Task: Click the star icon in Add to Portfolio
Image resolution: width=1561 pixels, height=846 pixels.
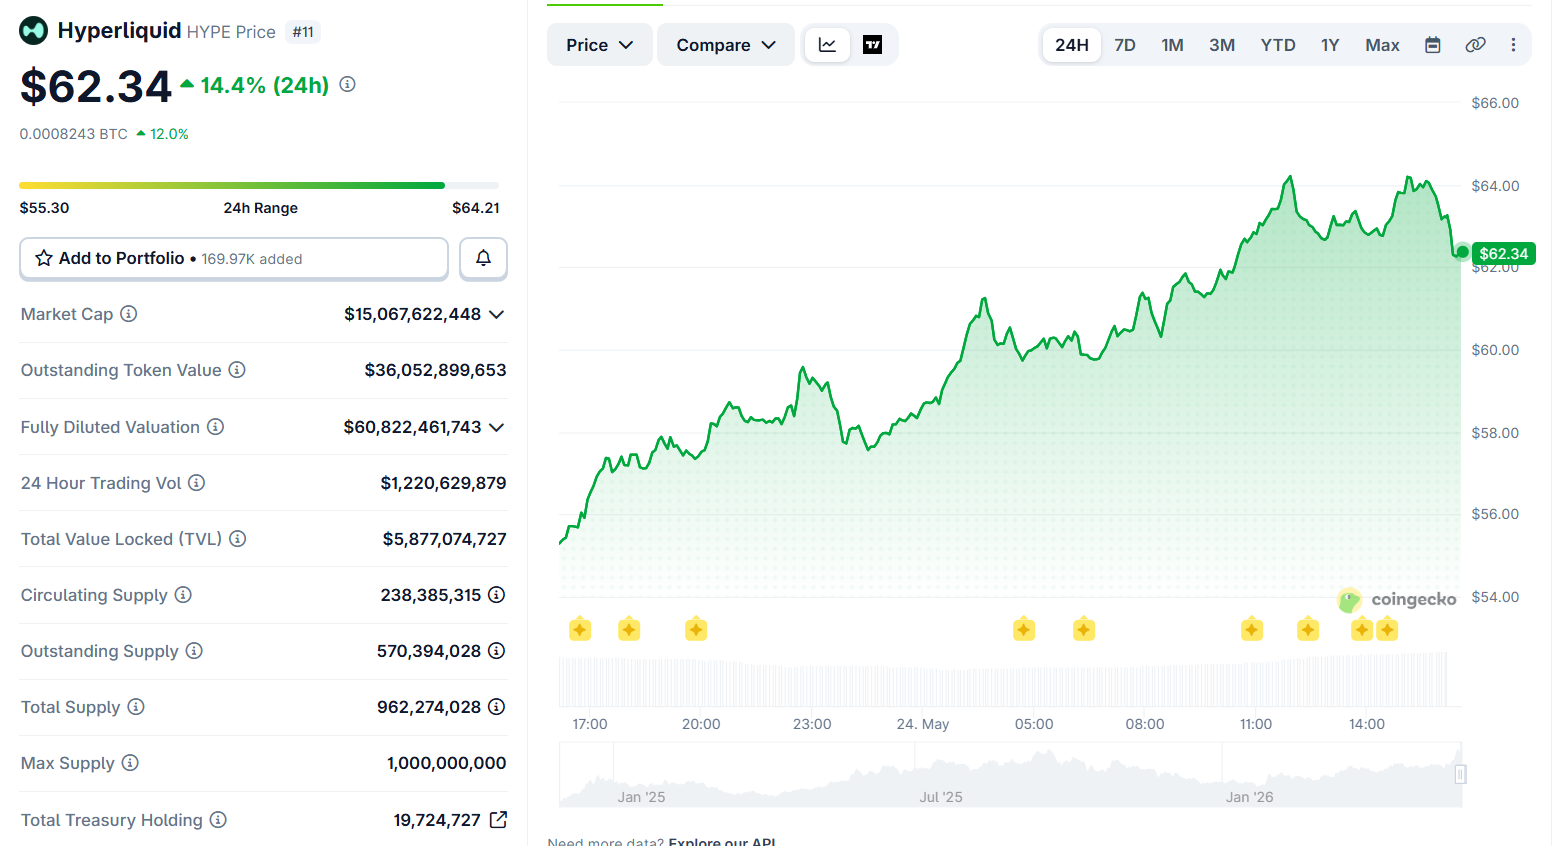Action: click(x=44, y=258)
